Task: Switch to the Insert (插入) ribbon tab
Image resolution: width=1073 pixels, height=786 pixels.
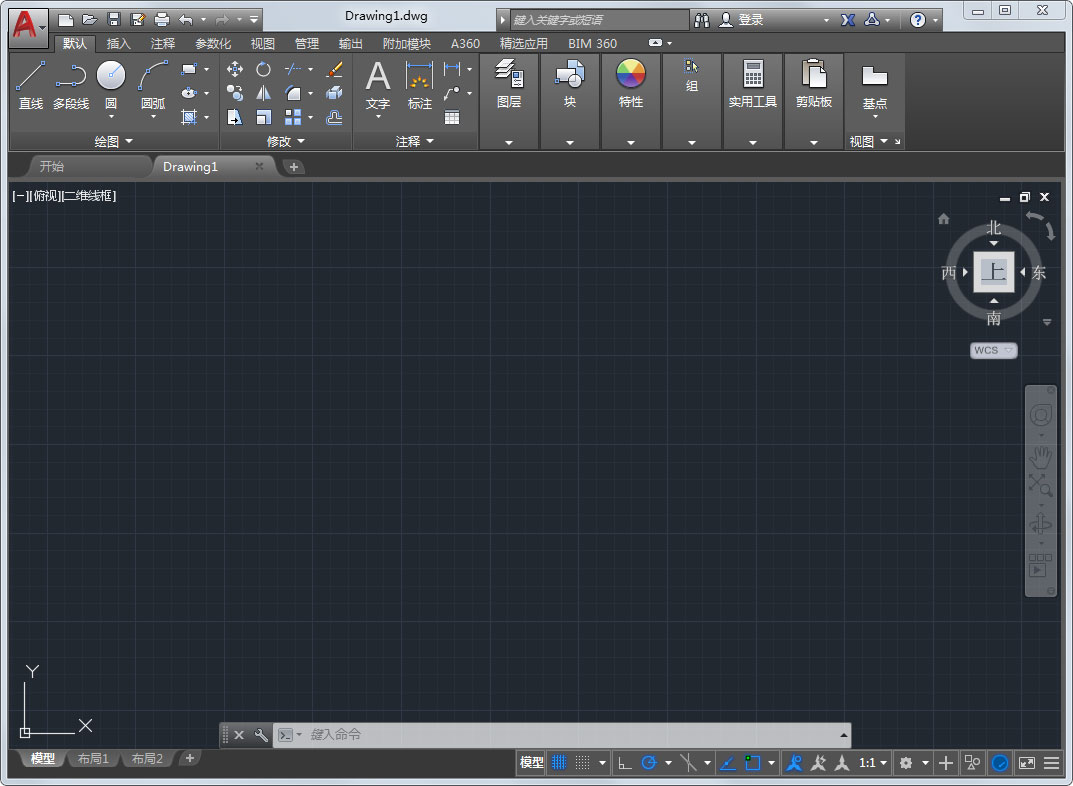Action: coord(117,43)
